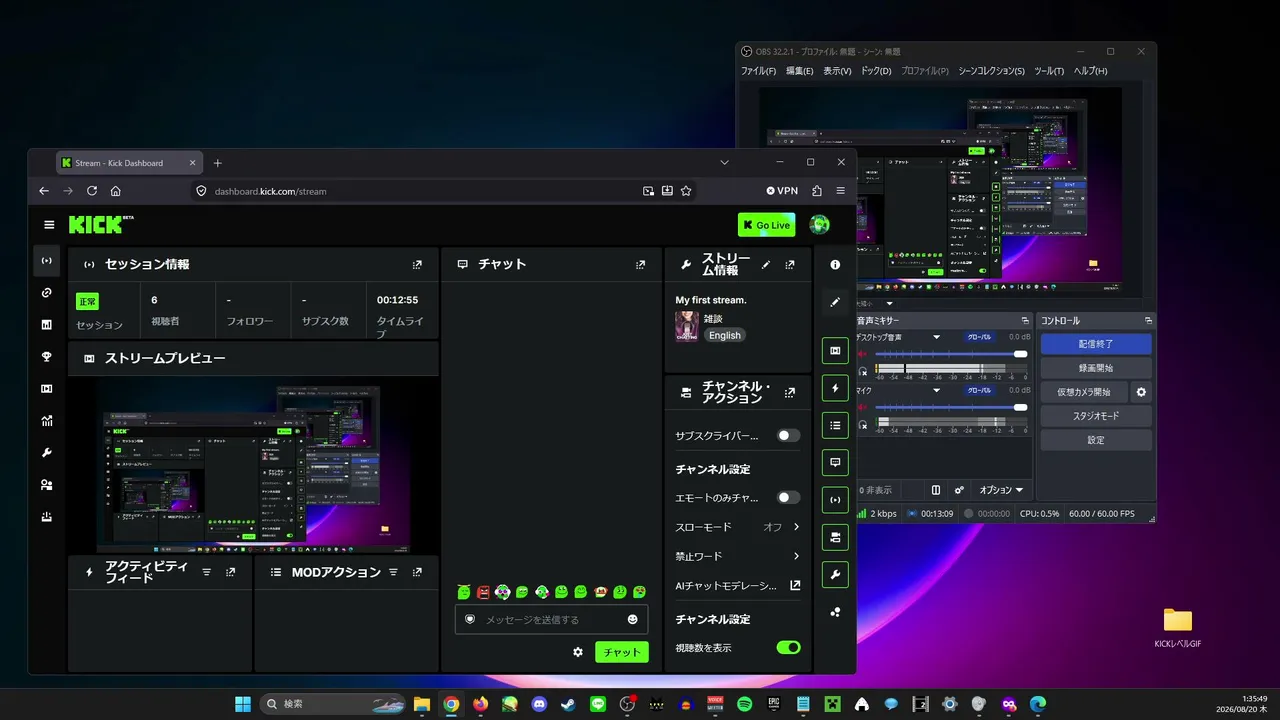Click スタジオモード in OBS controls
The height and width of the screenshot is (720, 1280).
[1096, 416]
